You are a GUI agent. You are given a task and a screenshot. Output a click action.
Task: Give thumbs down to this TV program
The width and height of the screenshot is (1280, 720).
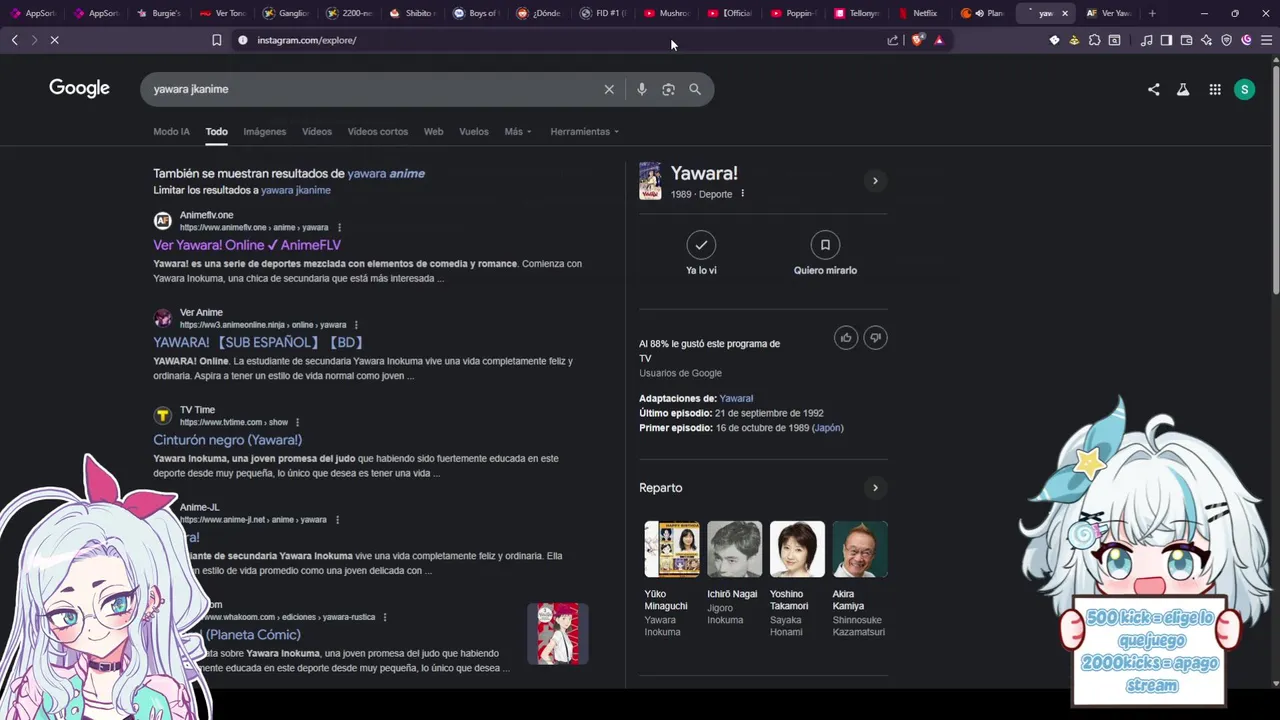click(x=875, y=338)
